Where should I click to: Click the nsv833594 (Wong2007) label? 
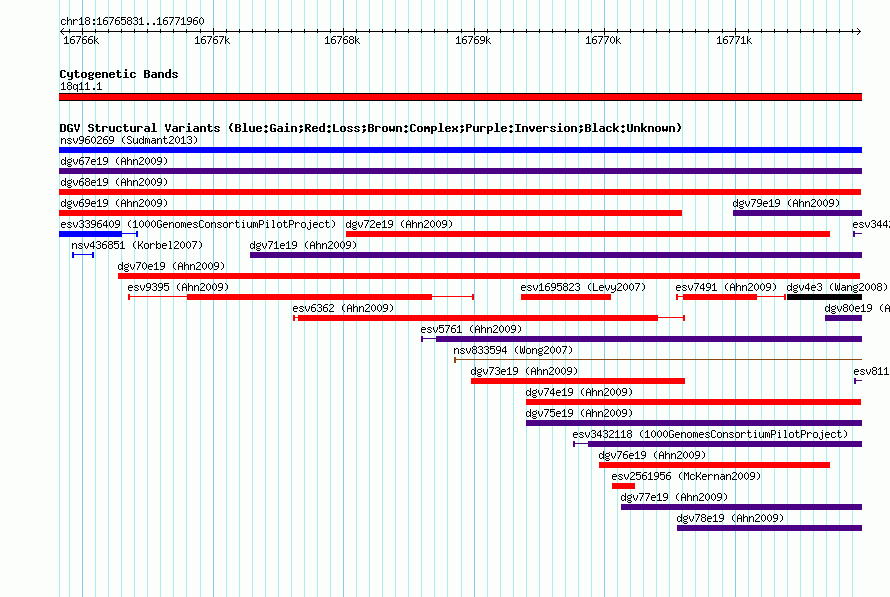coord(513,350)
